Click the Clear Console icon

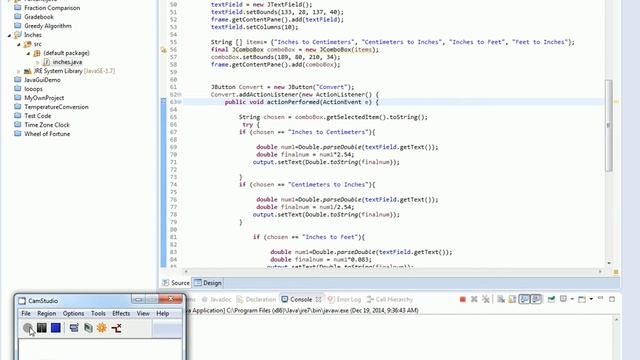coord(501,300)
